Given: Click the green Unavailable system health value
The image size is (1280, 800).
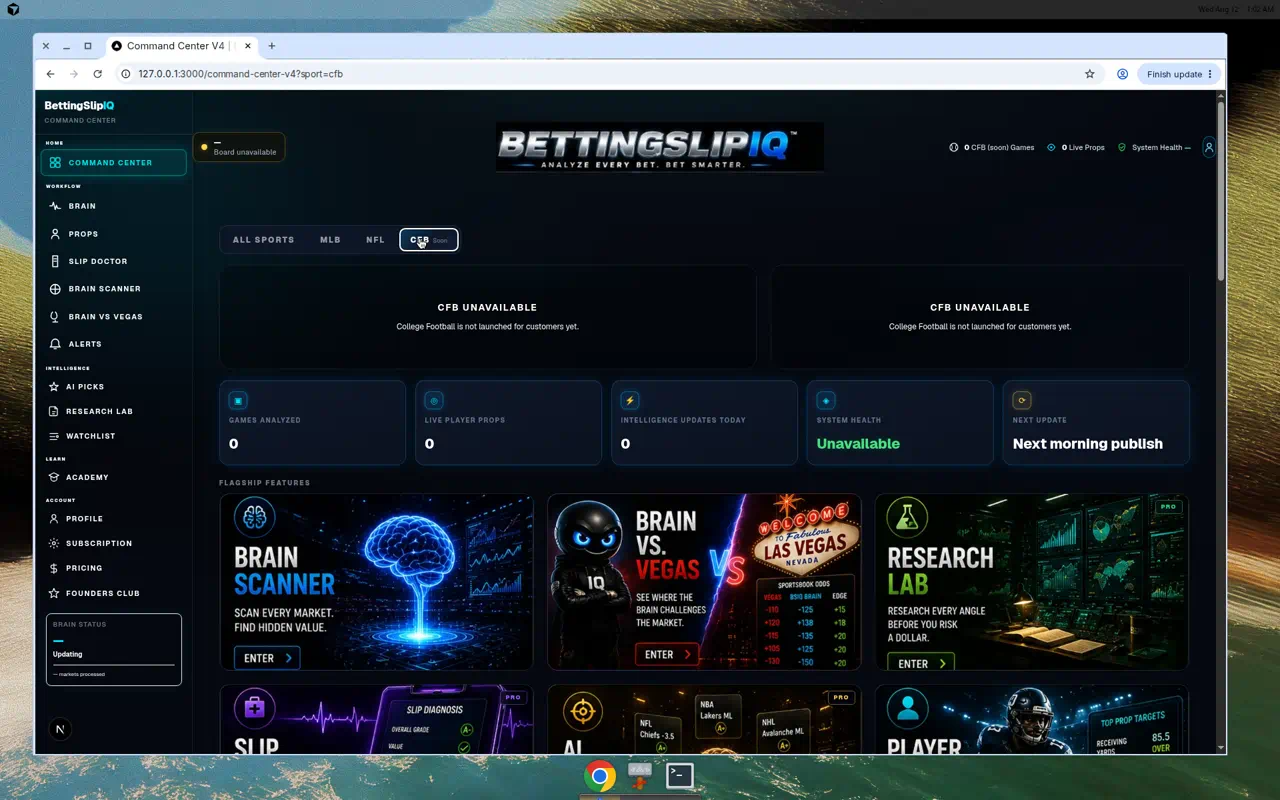Looking at the screenshot, I should coord(858,444).
